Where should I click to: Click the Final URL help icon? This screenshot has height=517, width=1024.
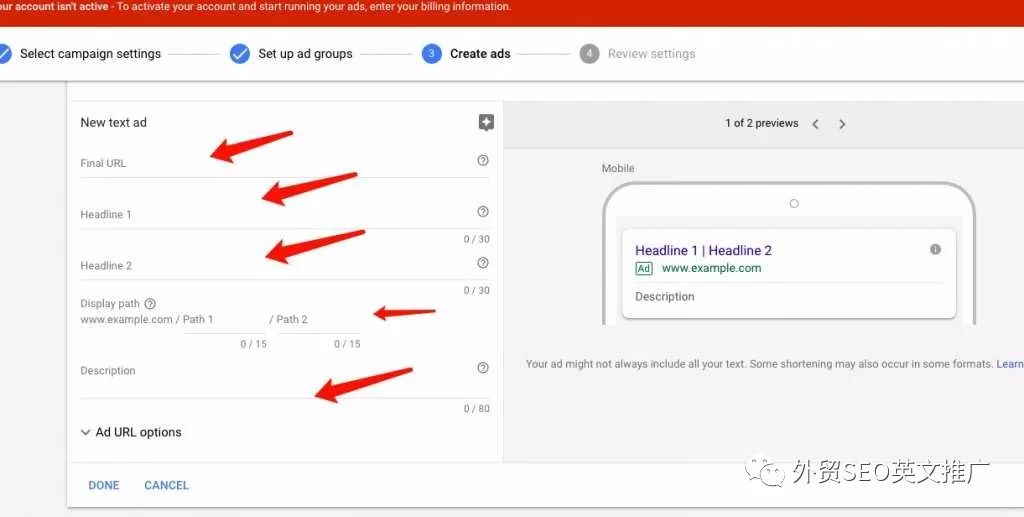(x=483, y=160)
